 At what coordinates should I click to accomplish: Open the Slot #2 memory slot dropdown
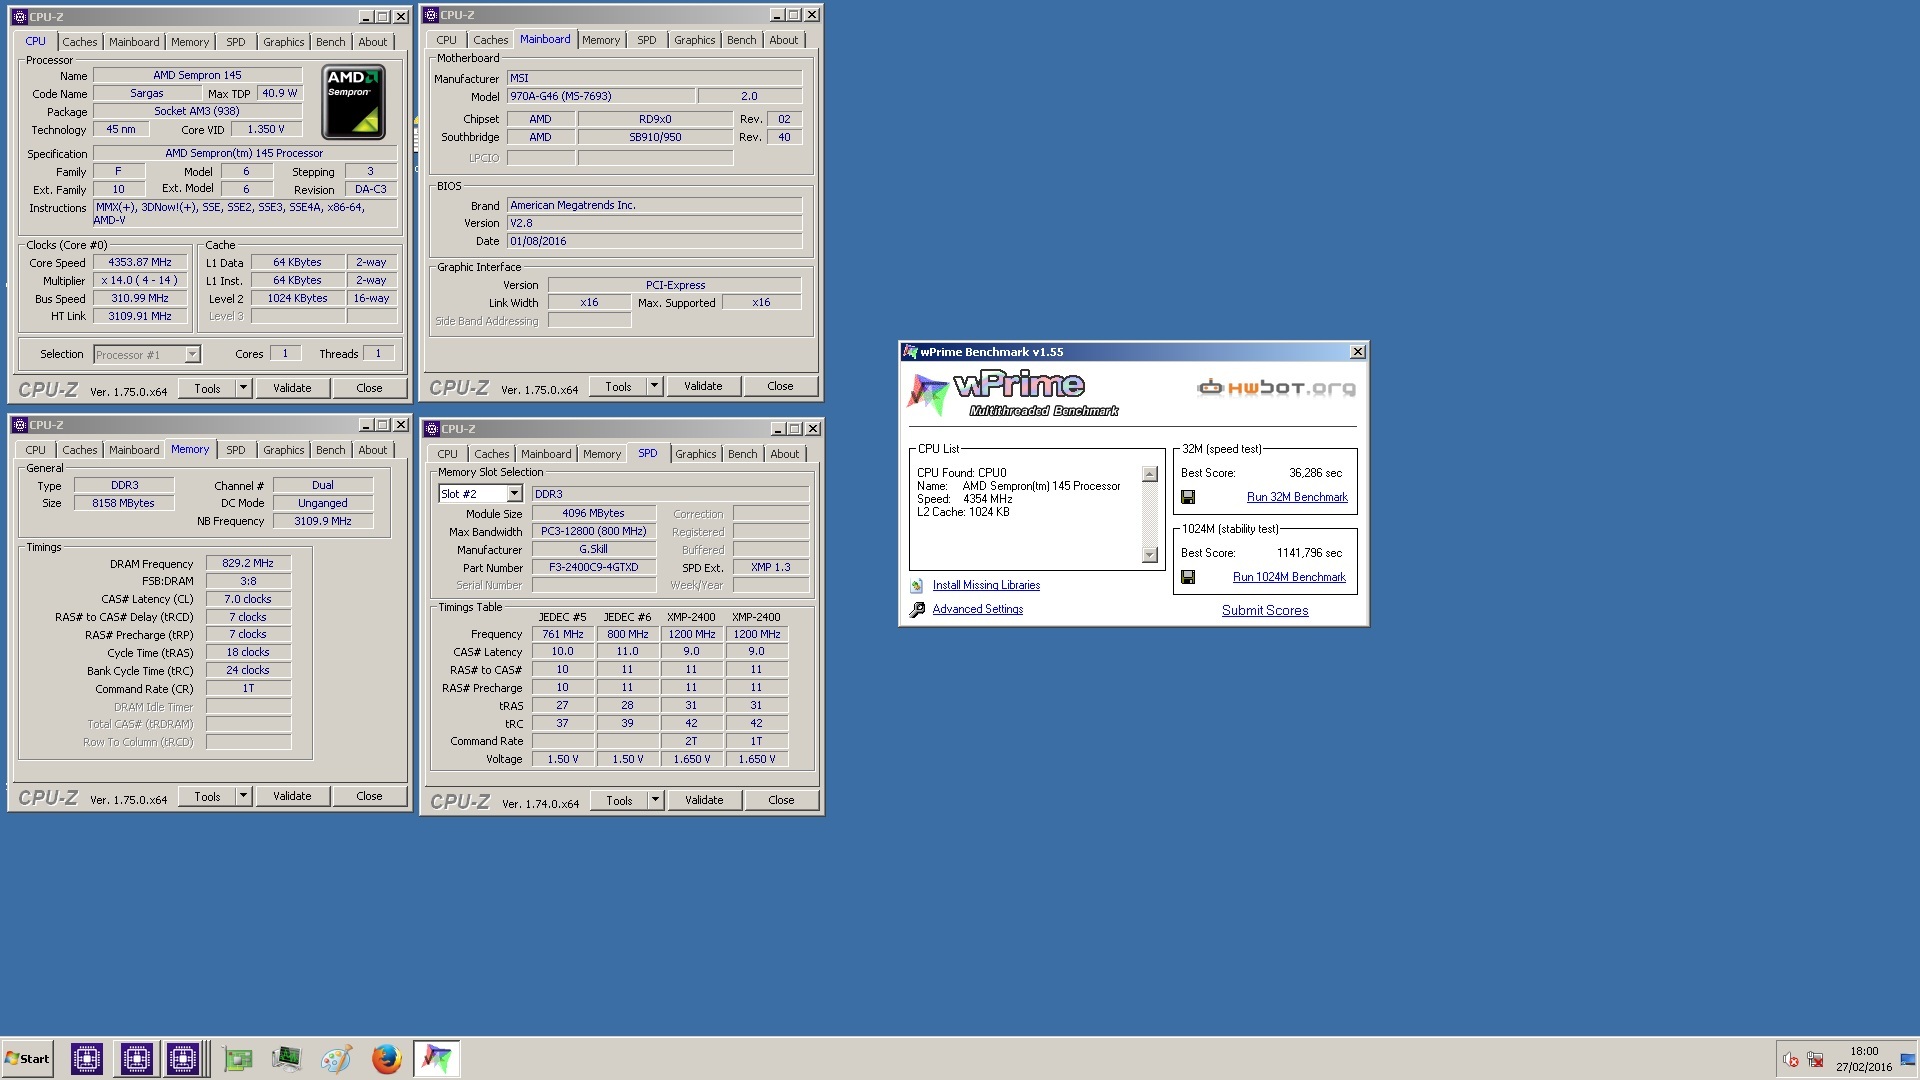tap(514, 494)
